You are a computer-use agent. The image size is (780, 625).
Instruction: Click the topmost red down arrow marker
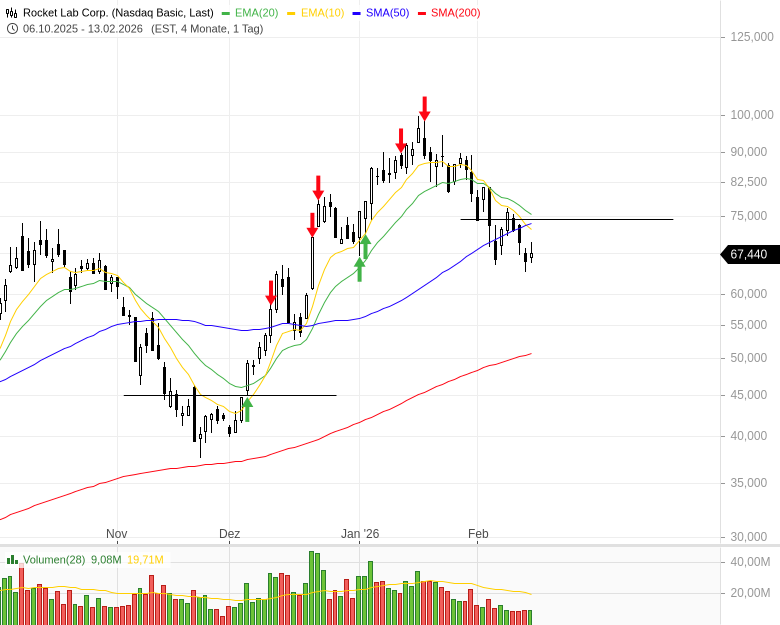coord(425,108)
